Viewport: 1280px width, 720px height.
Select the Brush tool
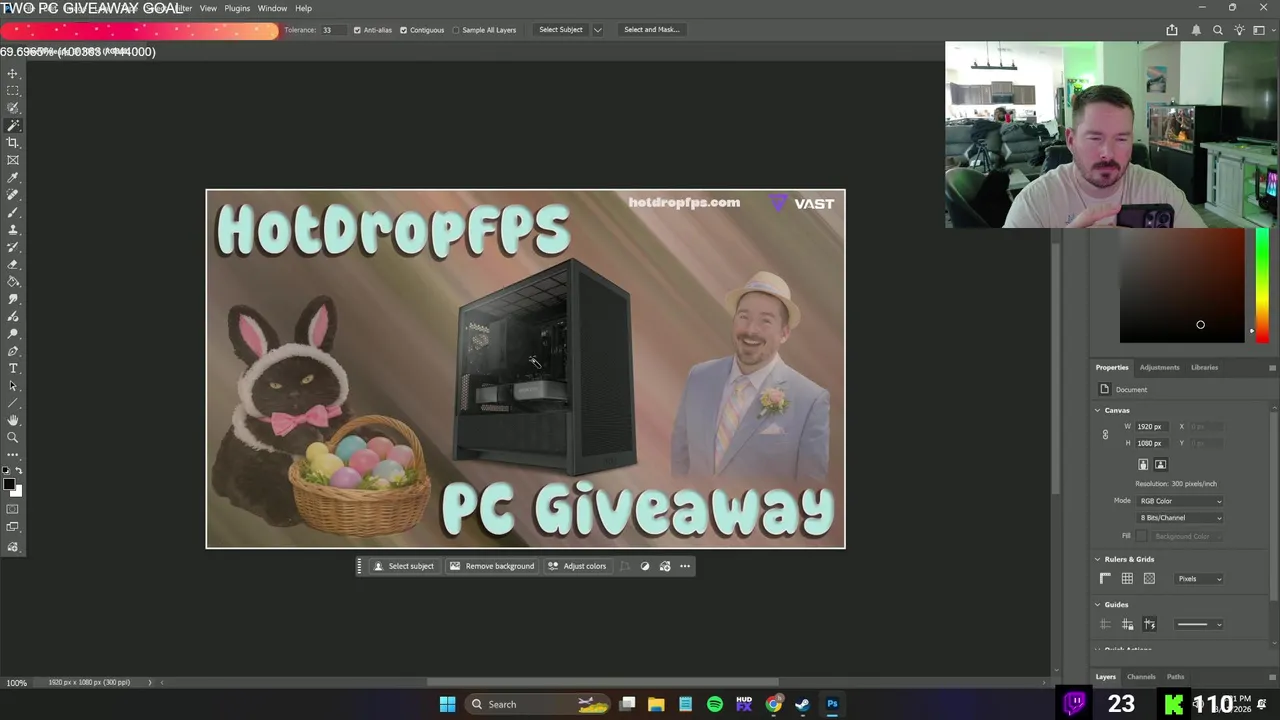click(13, 213)
